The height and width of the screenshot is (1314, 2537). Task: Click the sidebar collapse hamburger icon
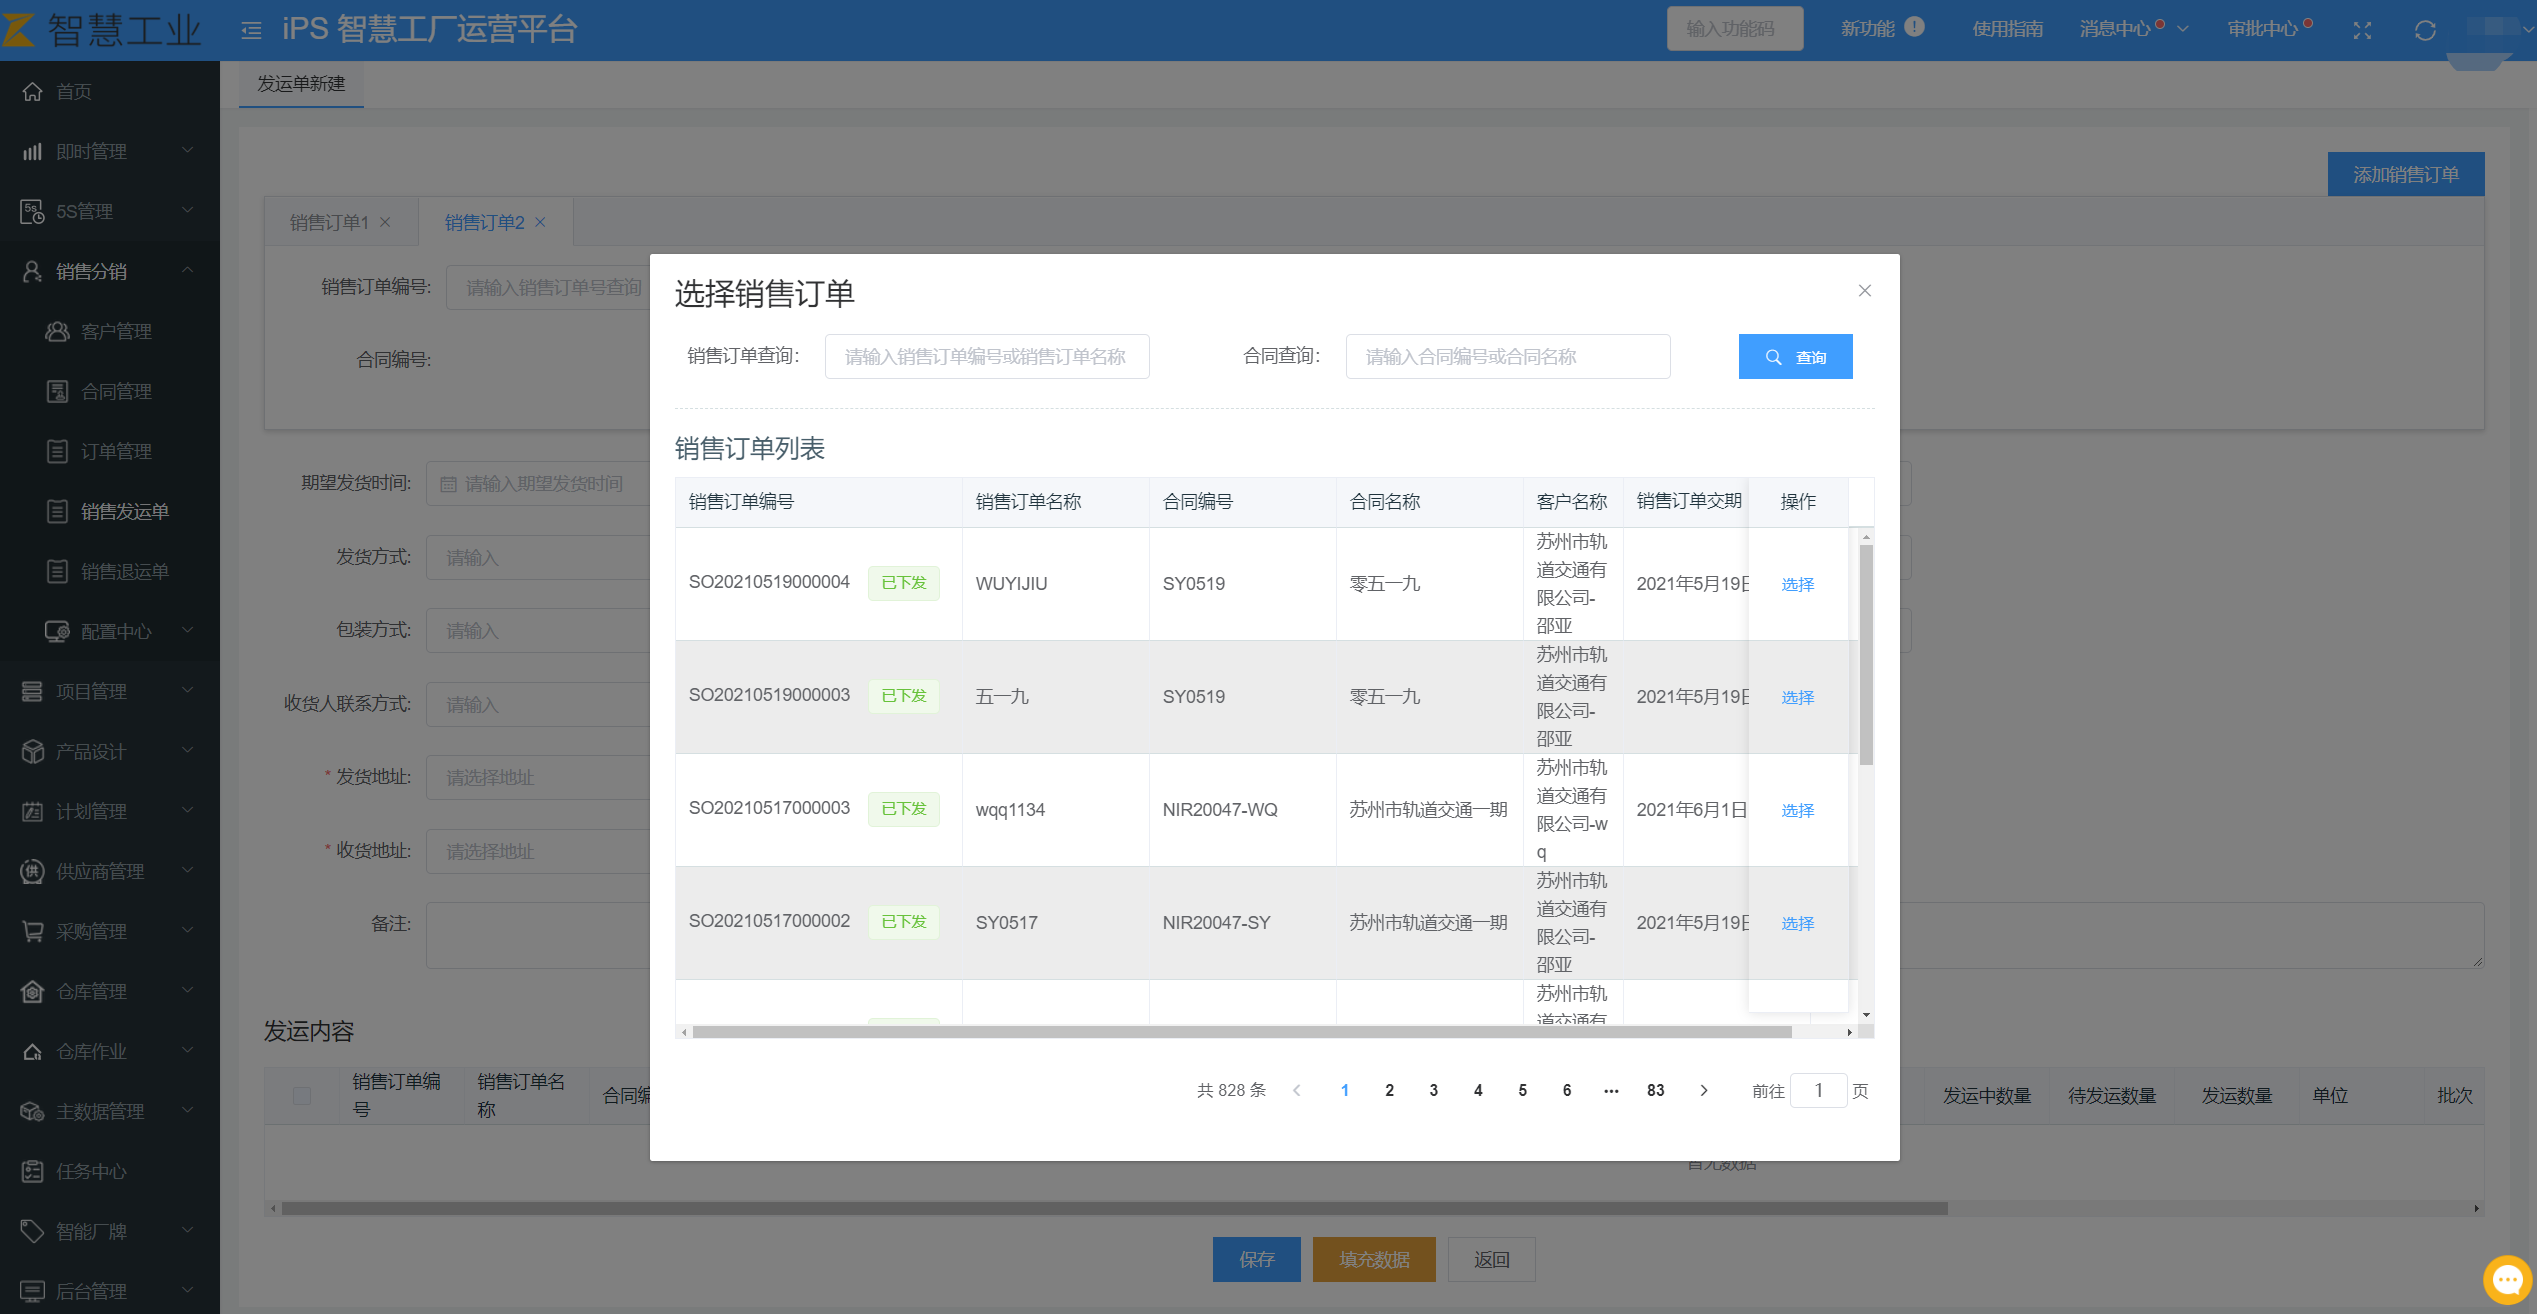click(251, 31)
